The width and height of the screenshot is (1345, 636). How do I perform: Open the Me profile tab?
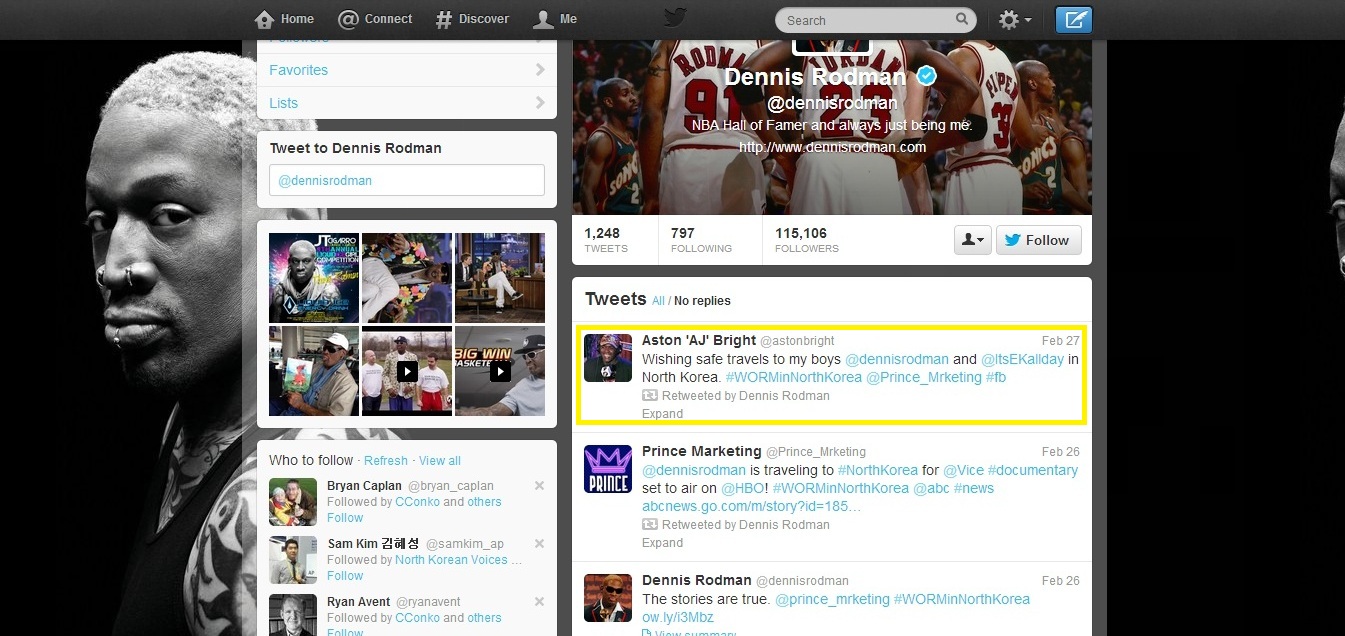pyautogui.click(x=555, y=19)
